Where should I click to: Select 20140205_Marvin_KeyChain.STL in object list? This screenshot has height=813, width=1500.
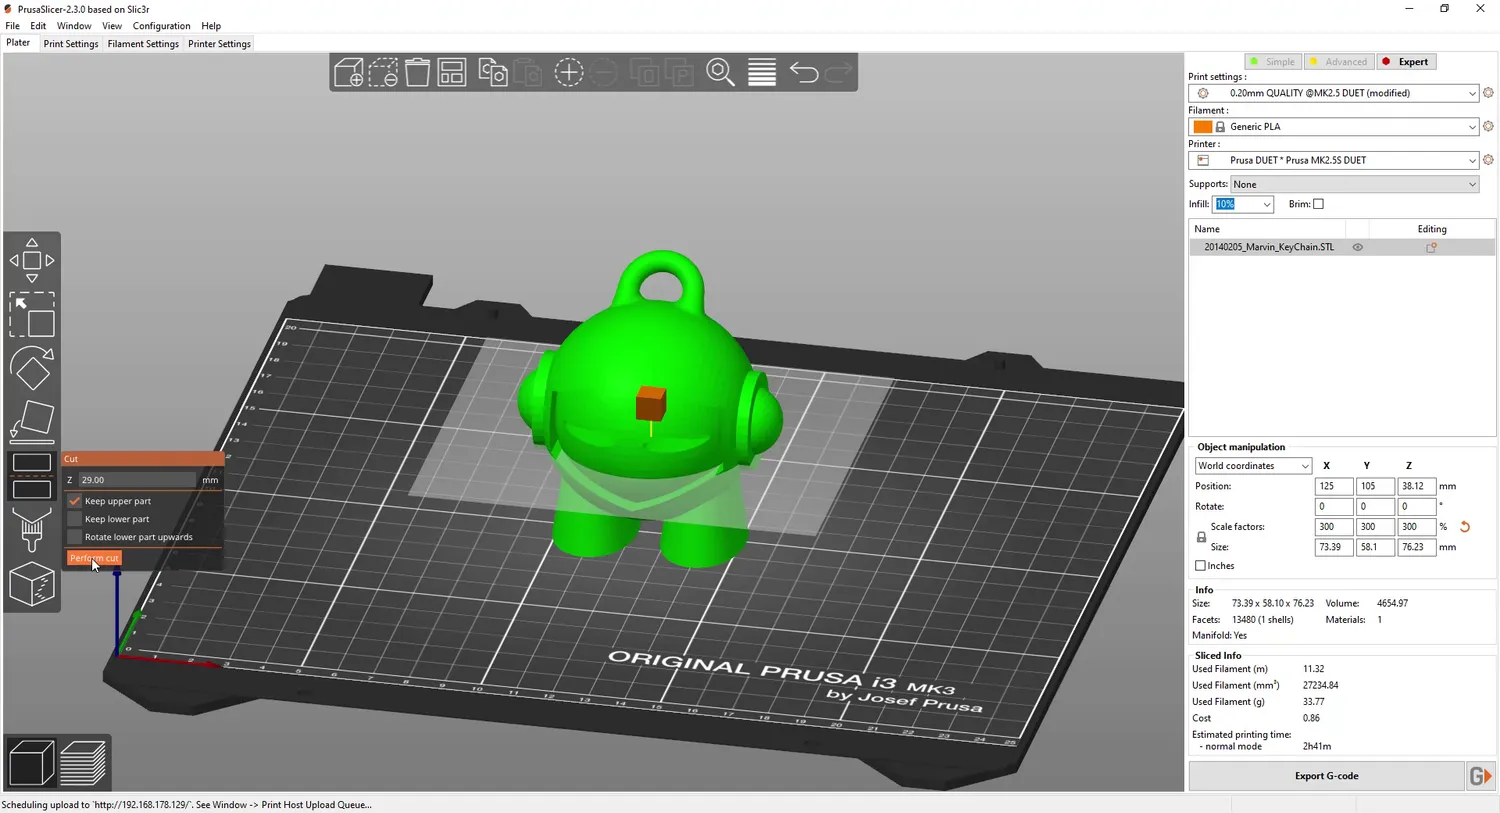pyautogui.click(x=1268, y=247)
